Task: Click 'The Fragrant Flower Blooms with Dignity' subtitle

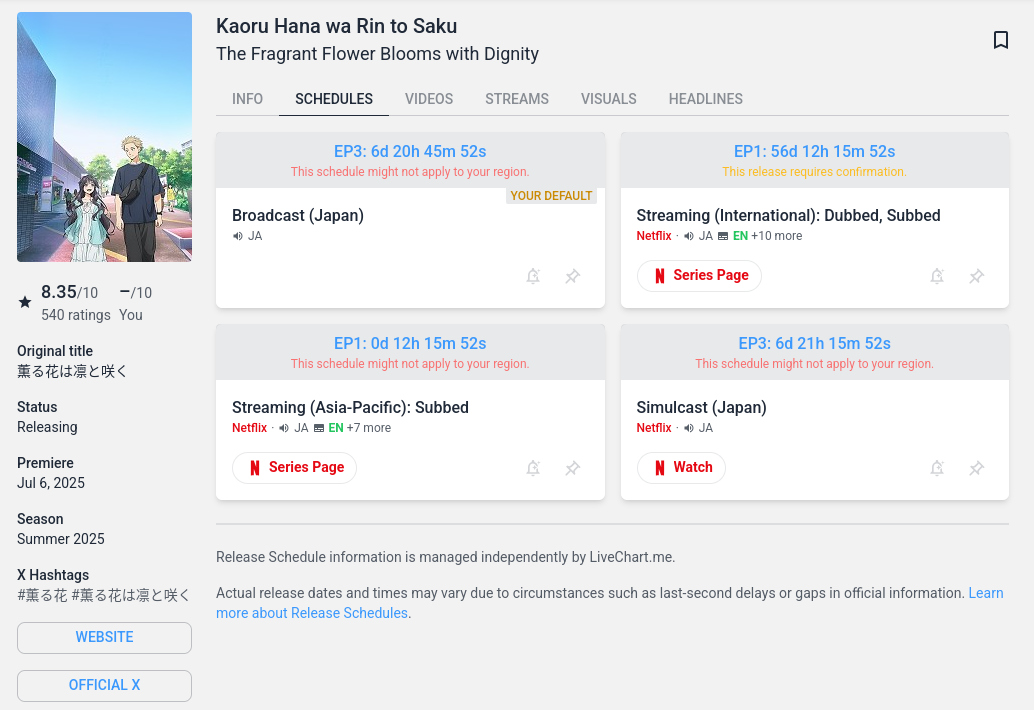Action: point(377,54)
